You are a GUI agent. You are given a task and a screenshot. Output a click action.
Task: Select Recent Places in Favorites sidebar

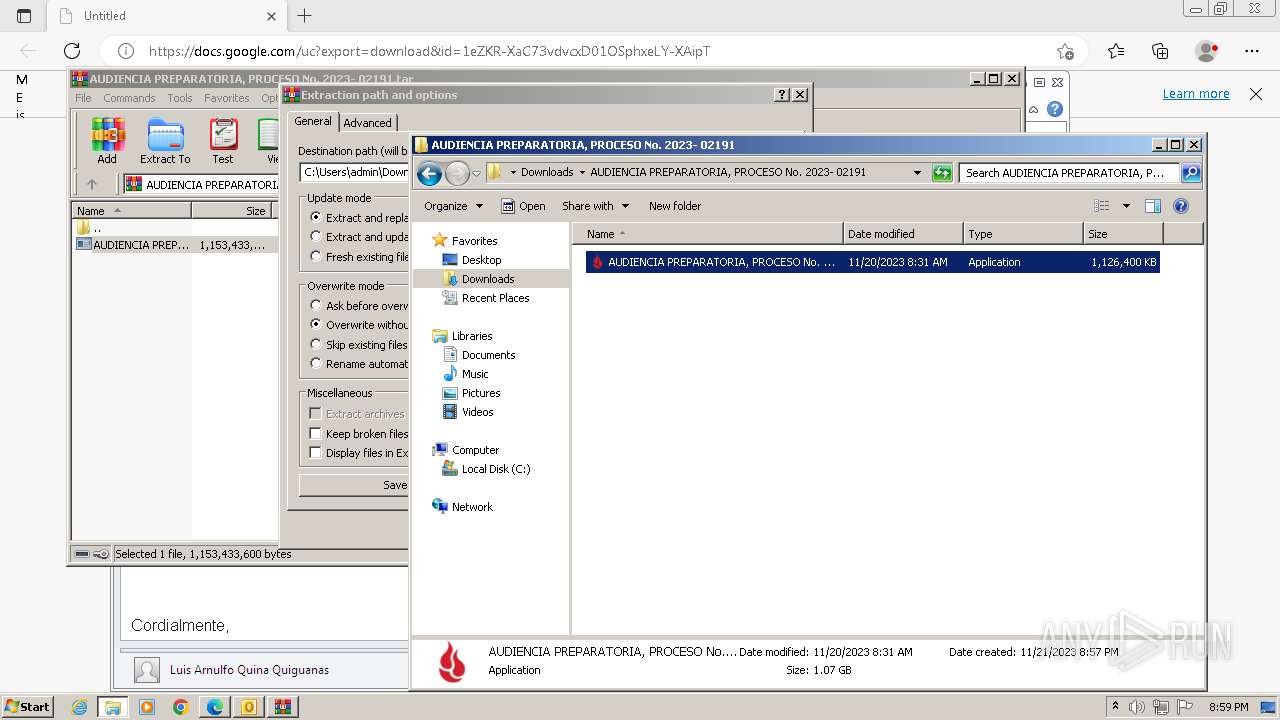click(x=495, y=298)
